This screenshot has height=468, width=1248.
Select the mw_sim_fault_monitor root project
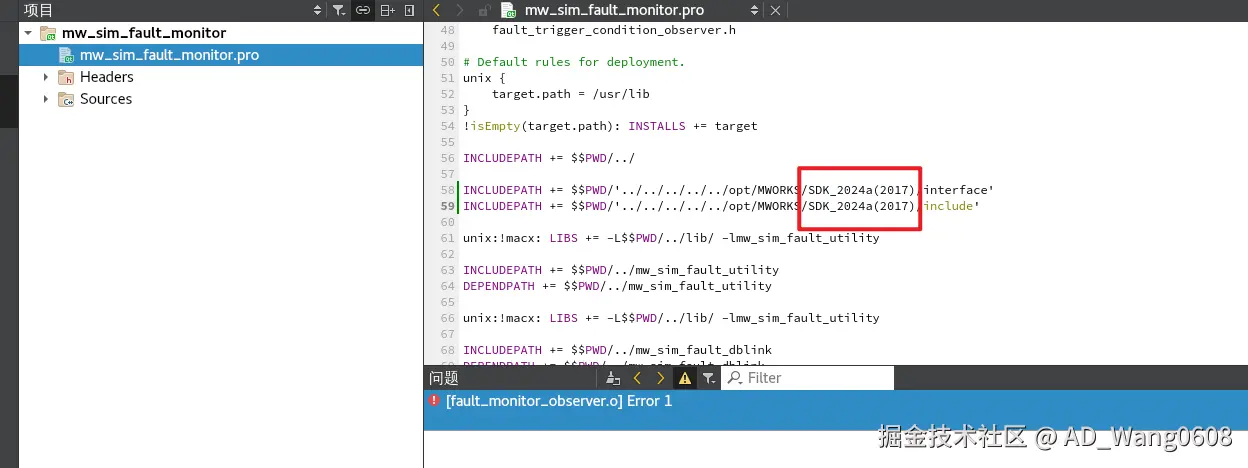[x=144, y=33]
